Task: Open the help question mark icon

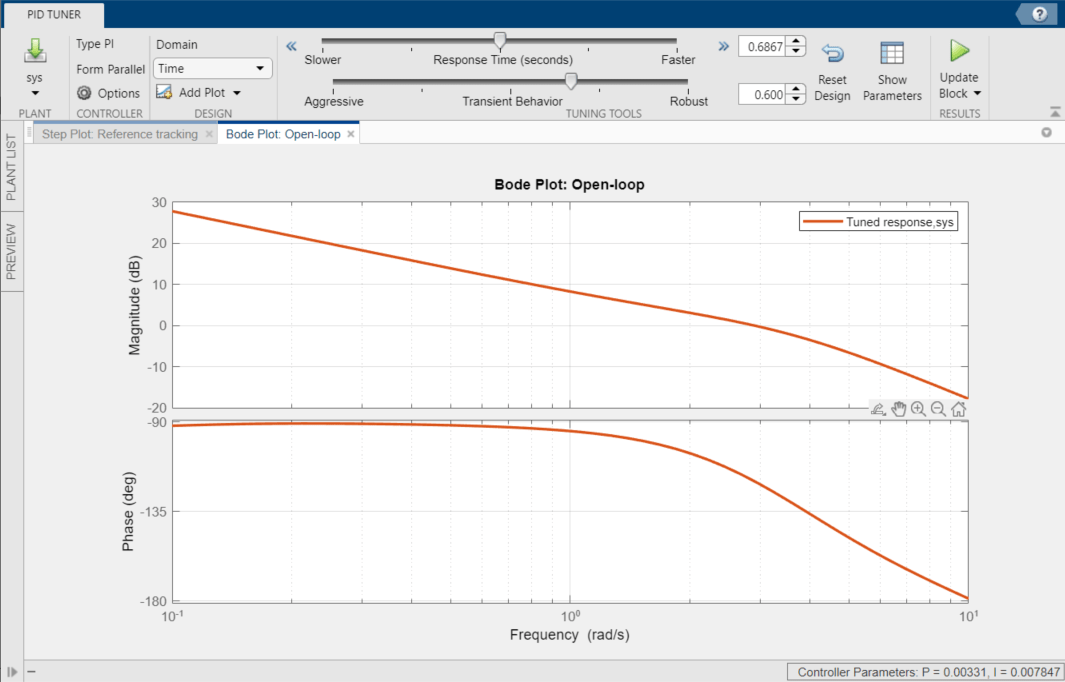Action: click(x=1039, y=14)
